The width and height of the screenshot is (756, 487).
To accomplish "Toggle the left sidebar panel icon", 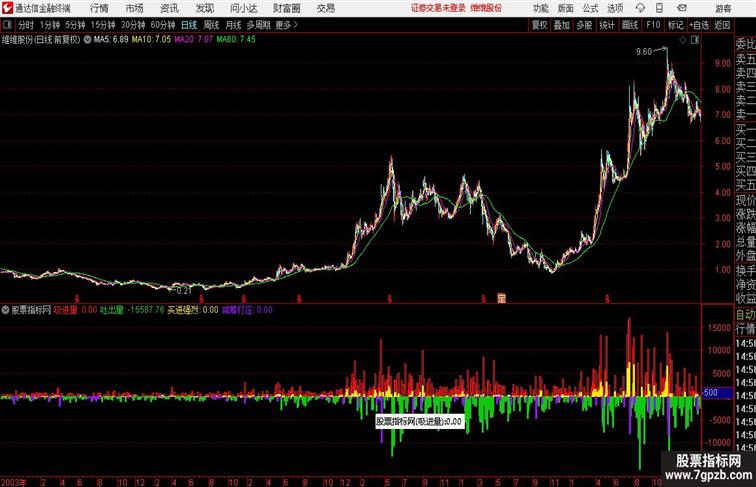I will tap(7, 25).
